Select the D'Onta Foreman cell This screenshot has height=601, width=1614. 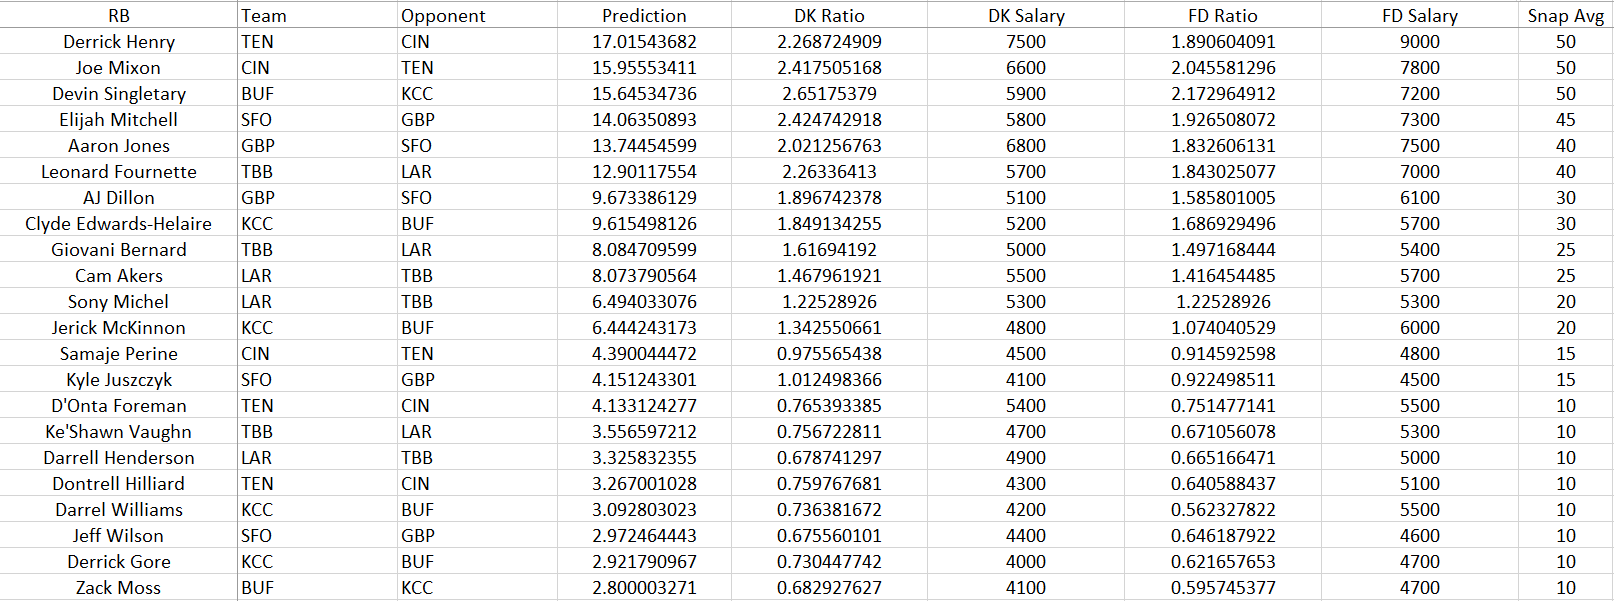click(x=118, y=405)
